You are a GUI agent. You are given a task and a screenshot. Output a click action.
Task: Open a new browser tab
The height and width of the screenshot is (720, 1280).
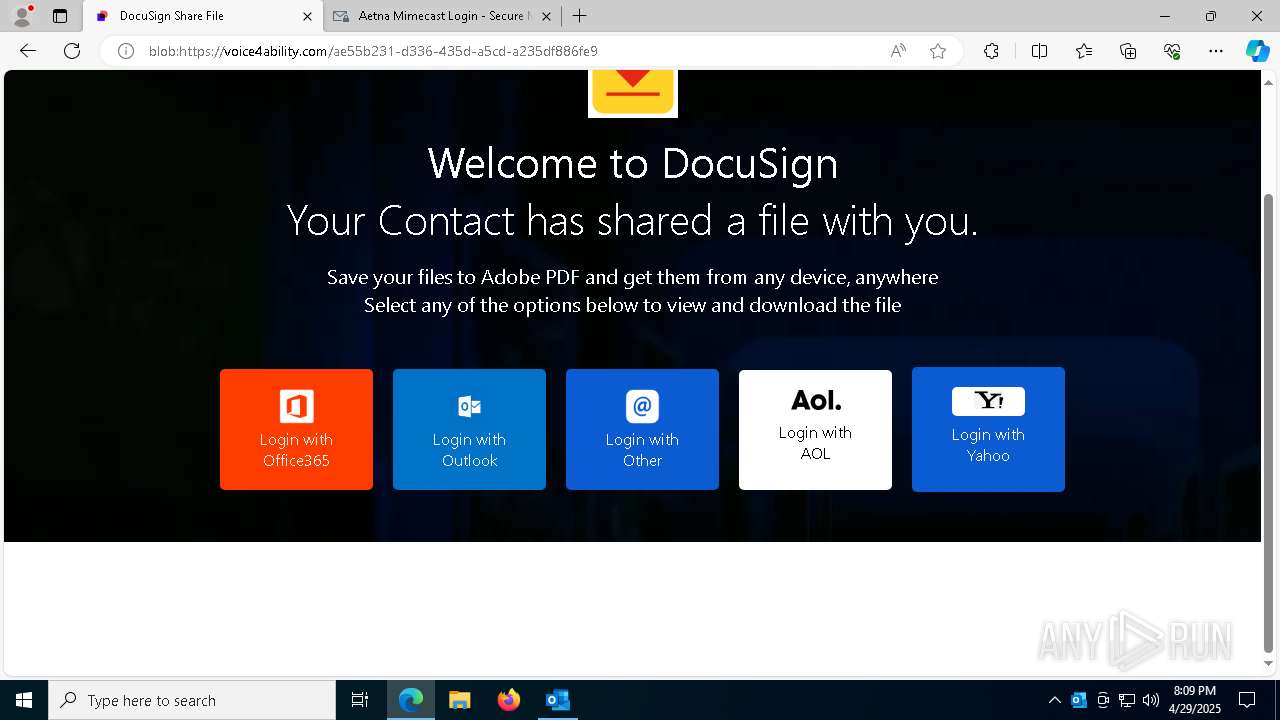tap(579, 16)
